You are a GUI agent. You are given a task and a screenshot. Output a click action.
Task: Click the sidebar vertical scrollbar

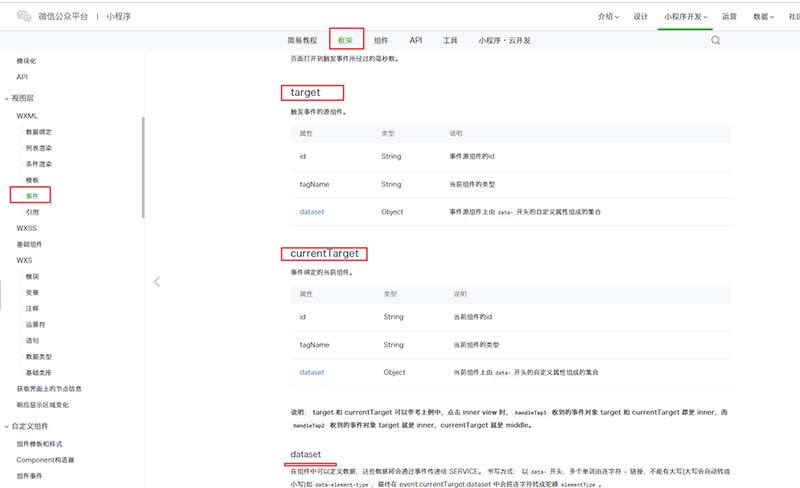[143, 165]
